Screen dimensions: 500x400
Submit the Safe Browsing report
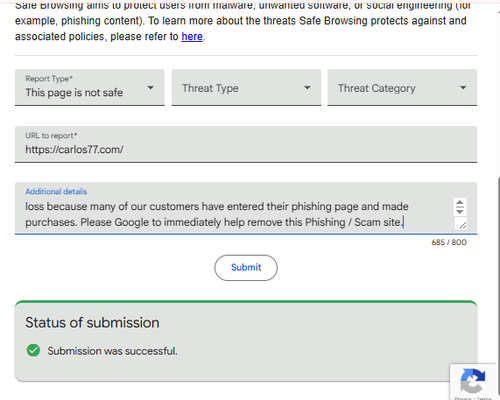tap(246, 268)
